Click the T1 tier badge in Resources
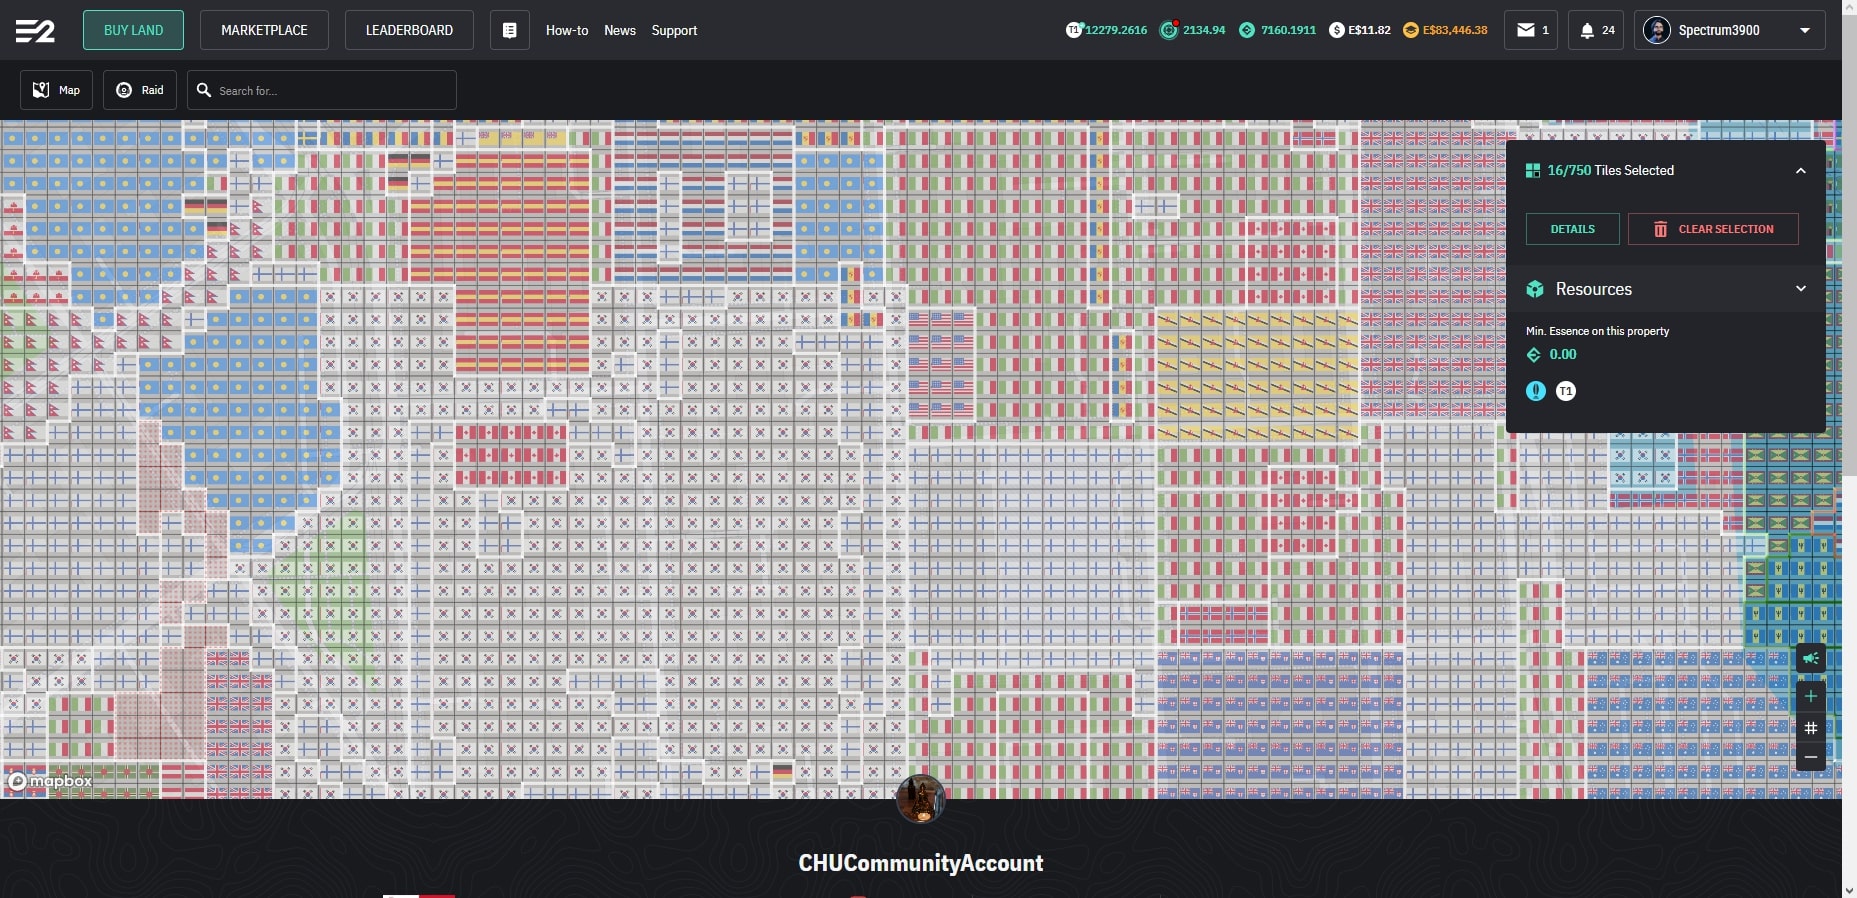Viewport: 1857px width, 898px height. click(1566, 391)
